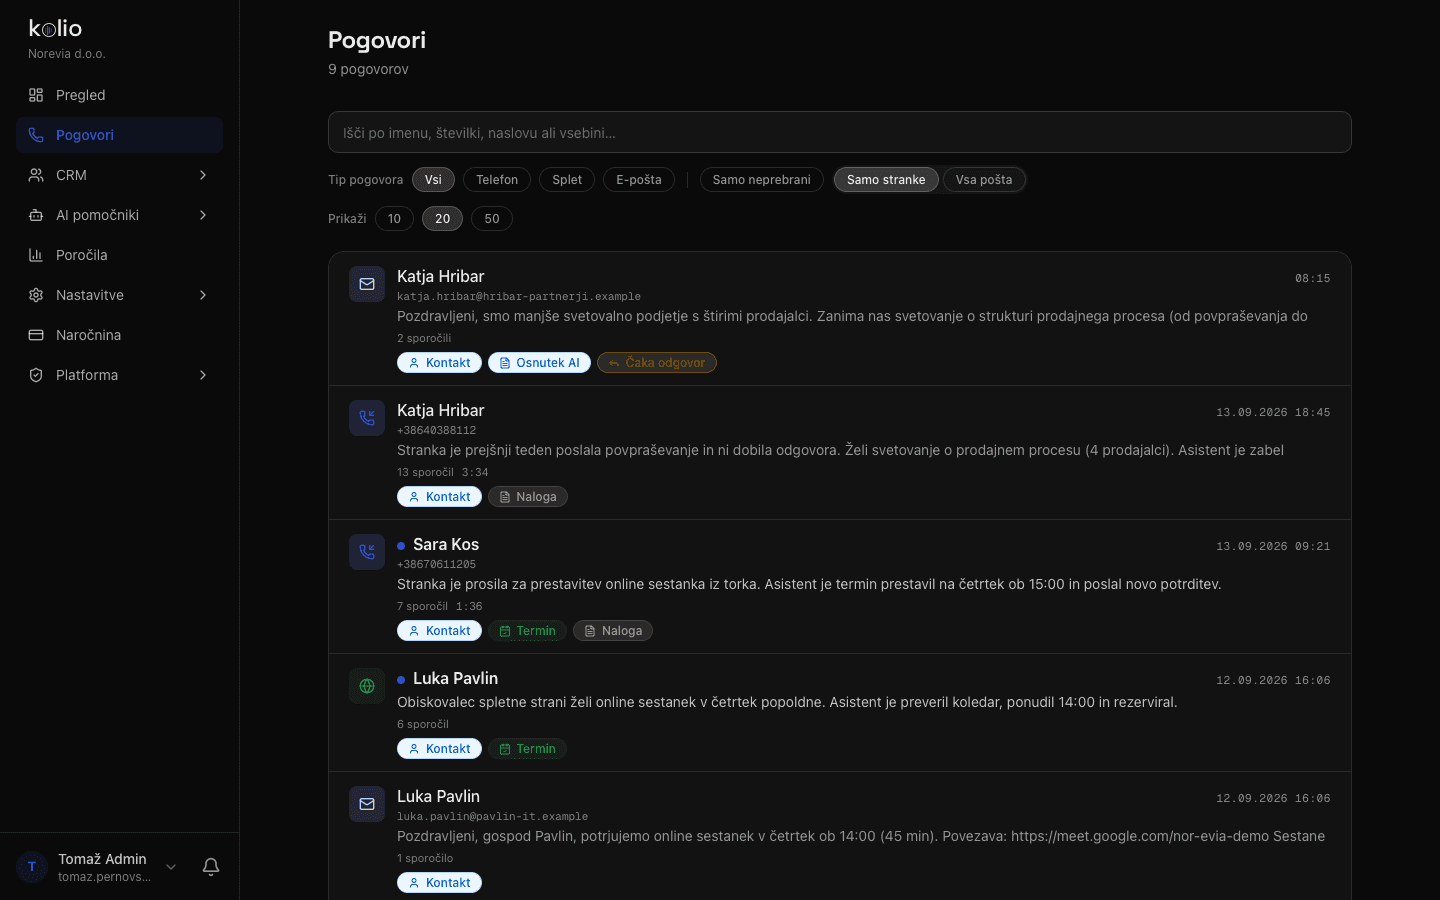1440x900 pixels.
Task: Click the Termin tag on Sara Kos conversation
Action: click(x=527, y=631)
